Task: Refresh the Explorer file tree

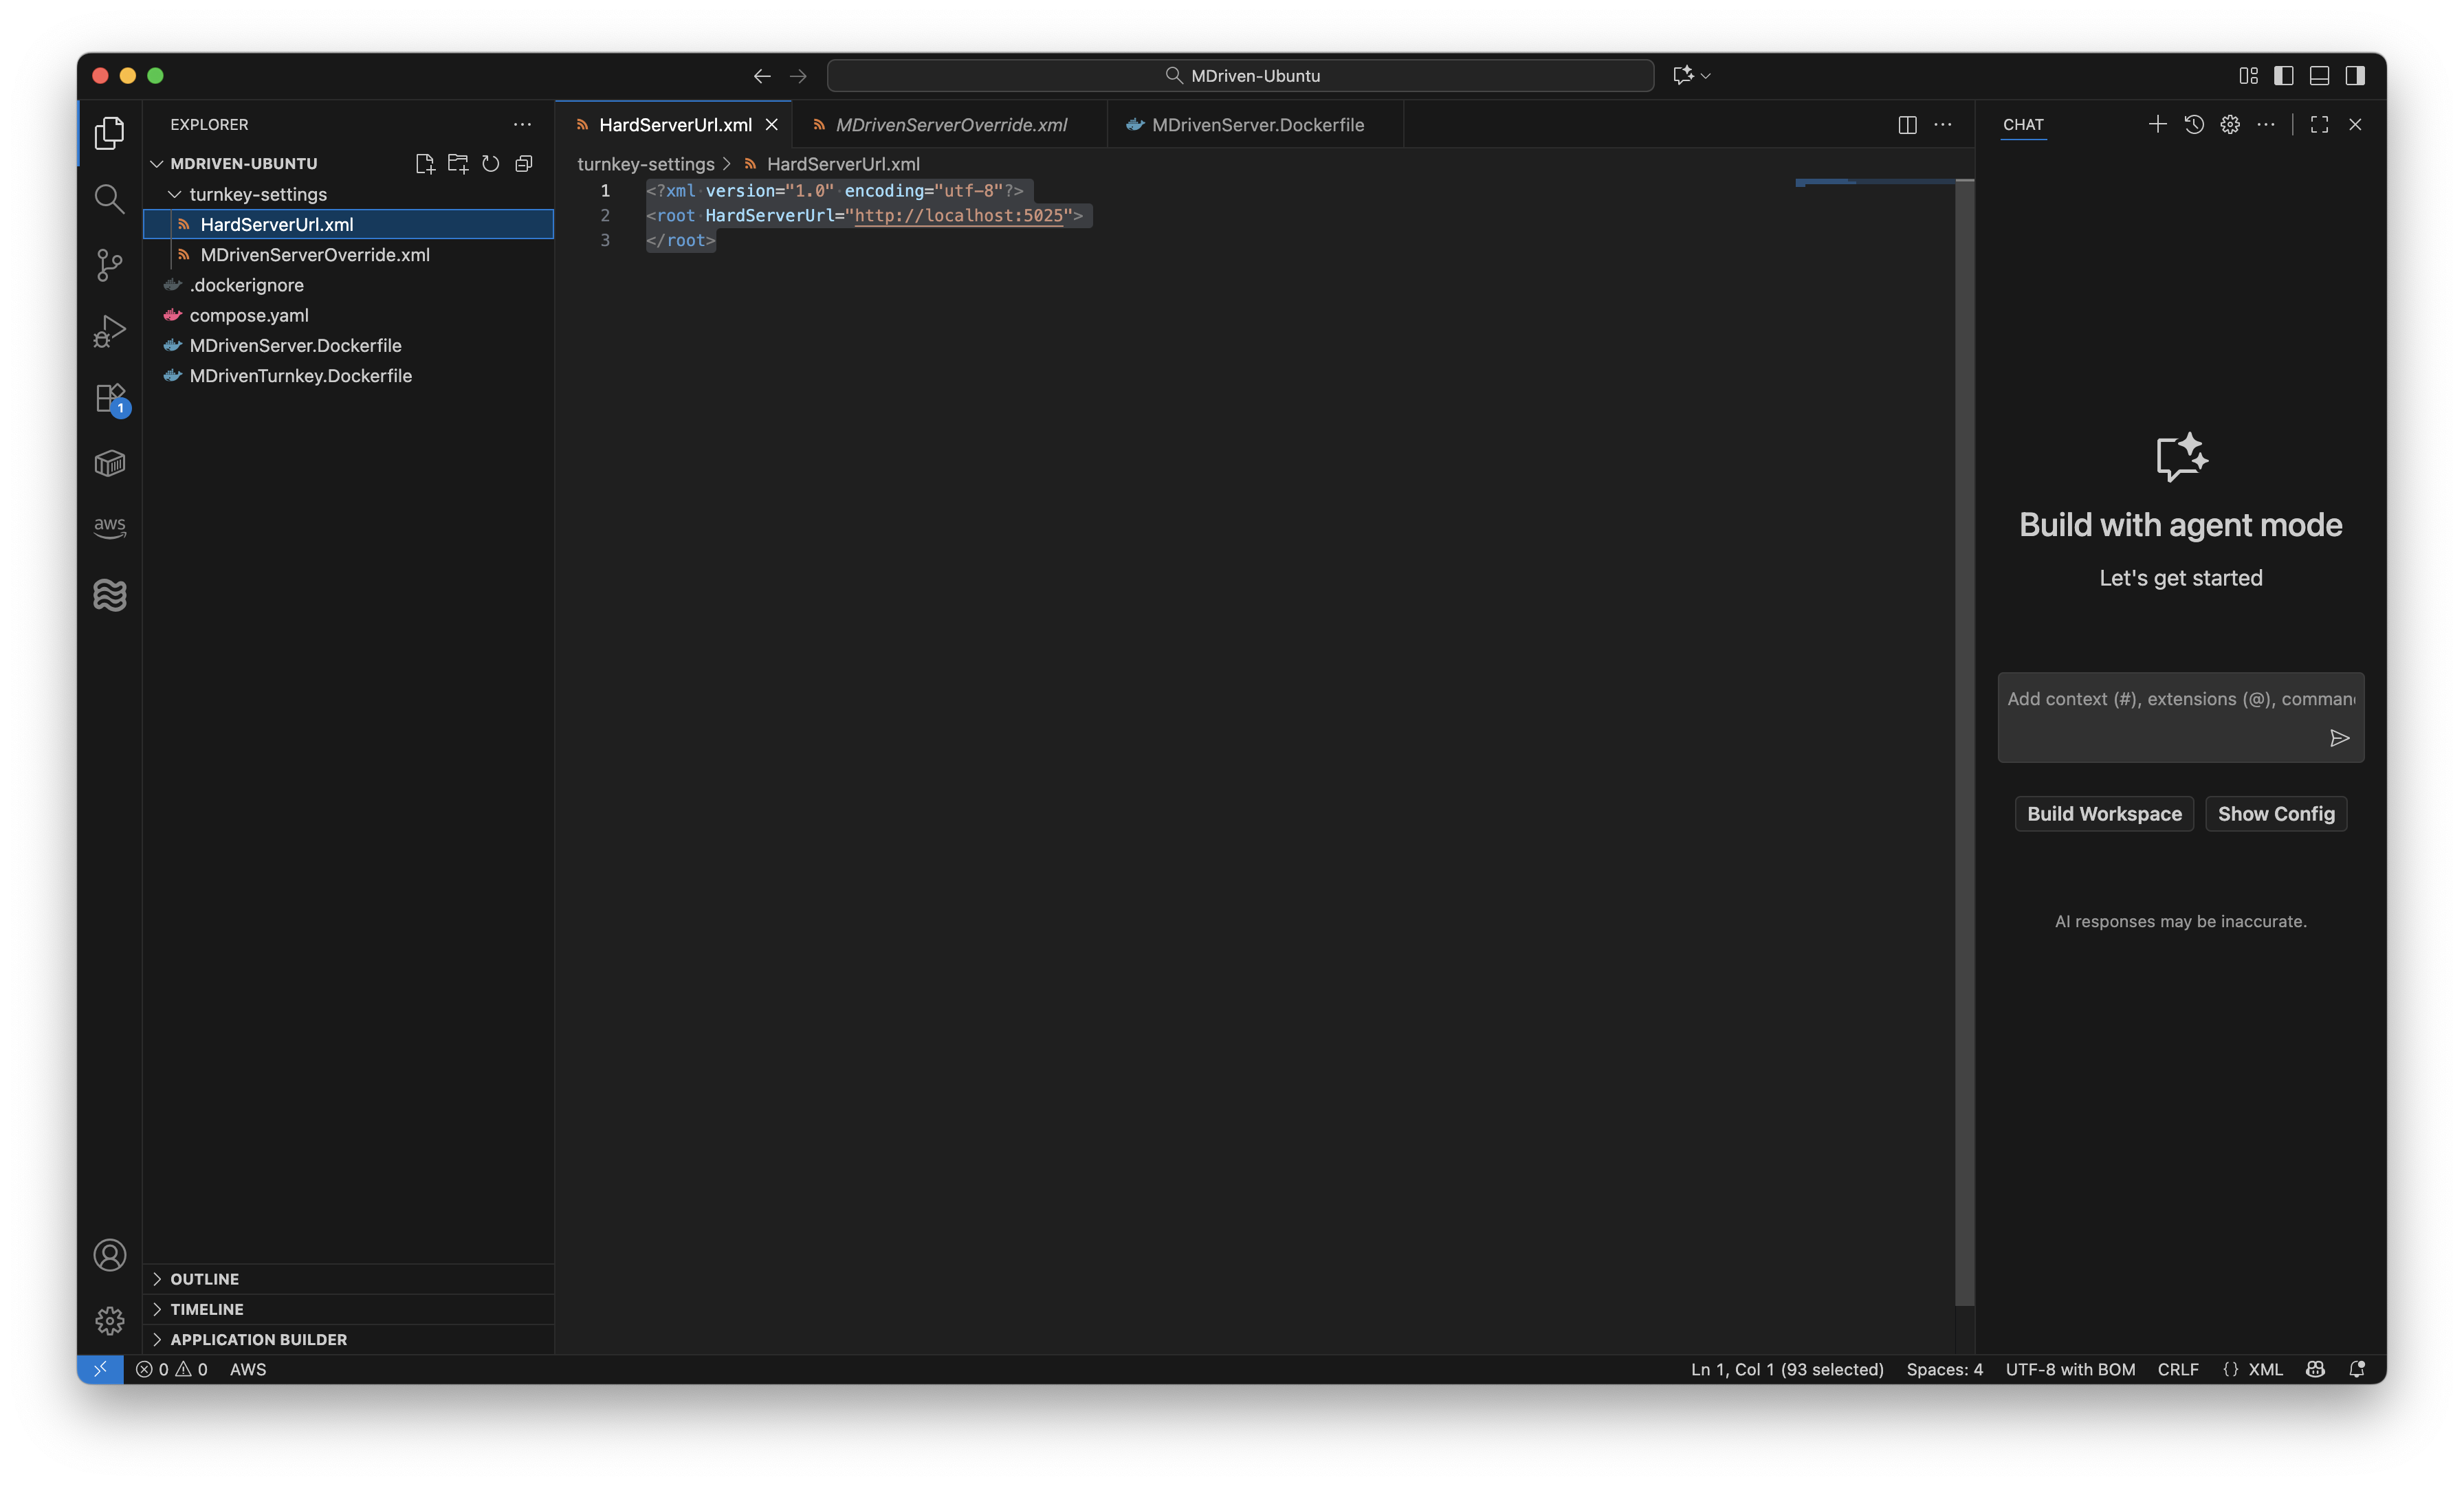Action: (490, 164)
